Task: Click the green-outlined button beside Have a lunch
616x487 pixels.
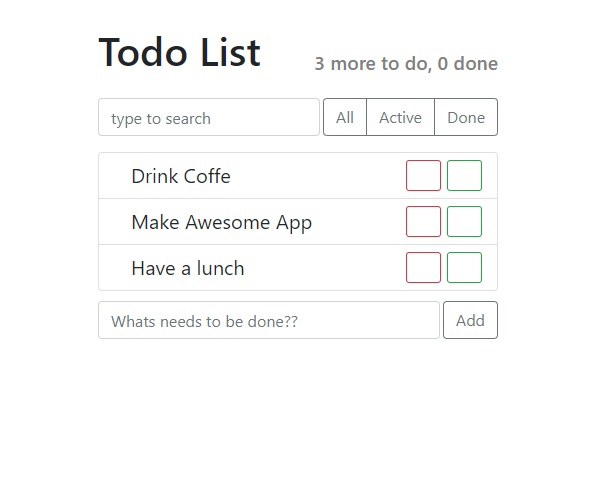Action: pyautogui.click(x=464, y=267)
